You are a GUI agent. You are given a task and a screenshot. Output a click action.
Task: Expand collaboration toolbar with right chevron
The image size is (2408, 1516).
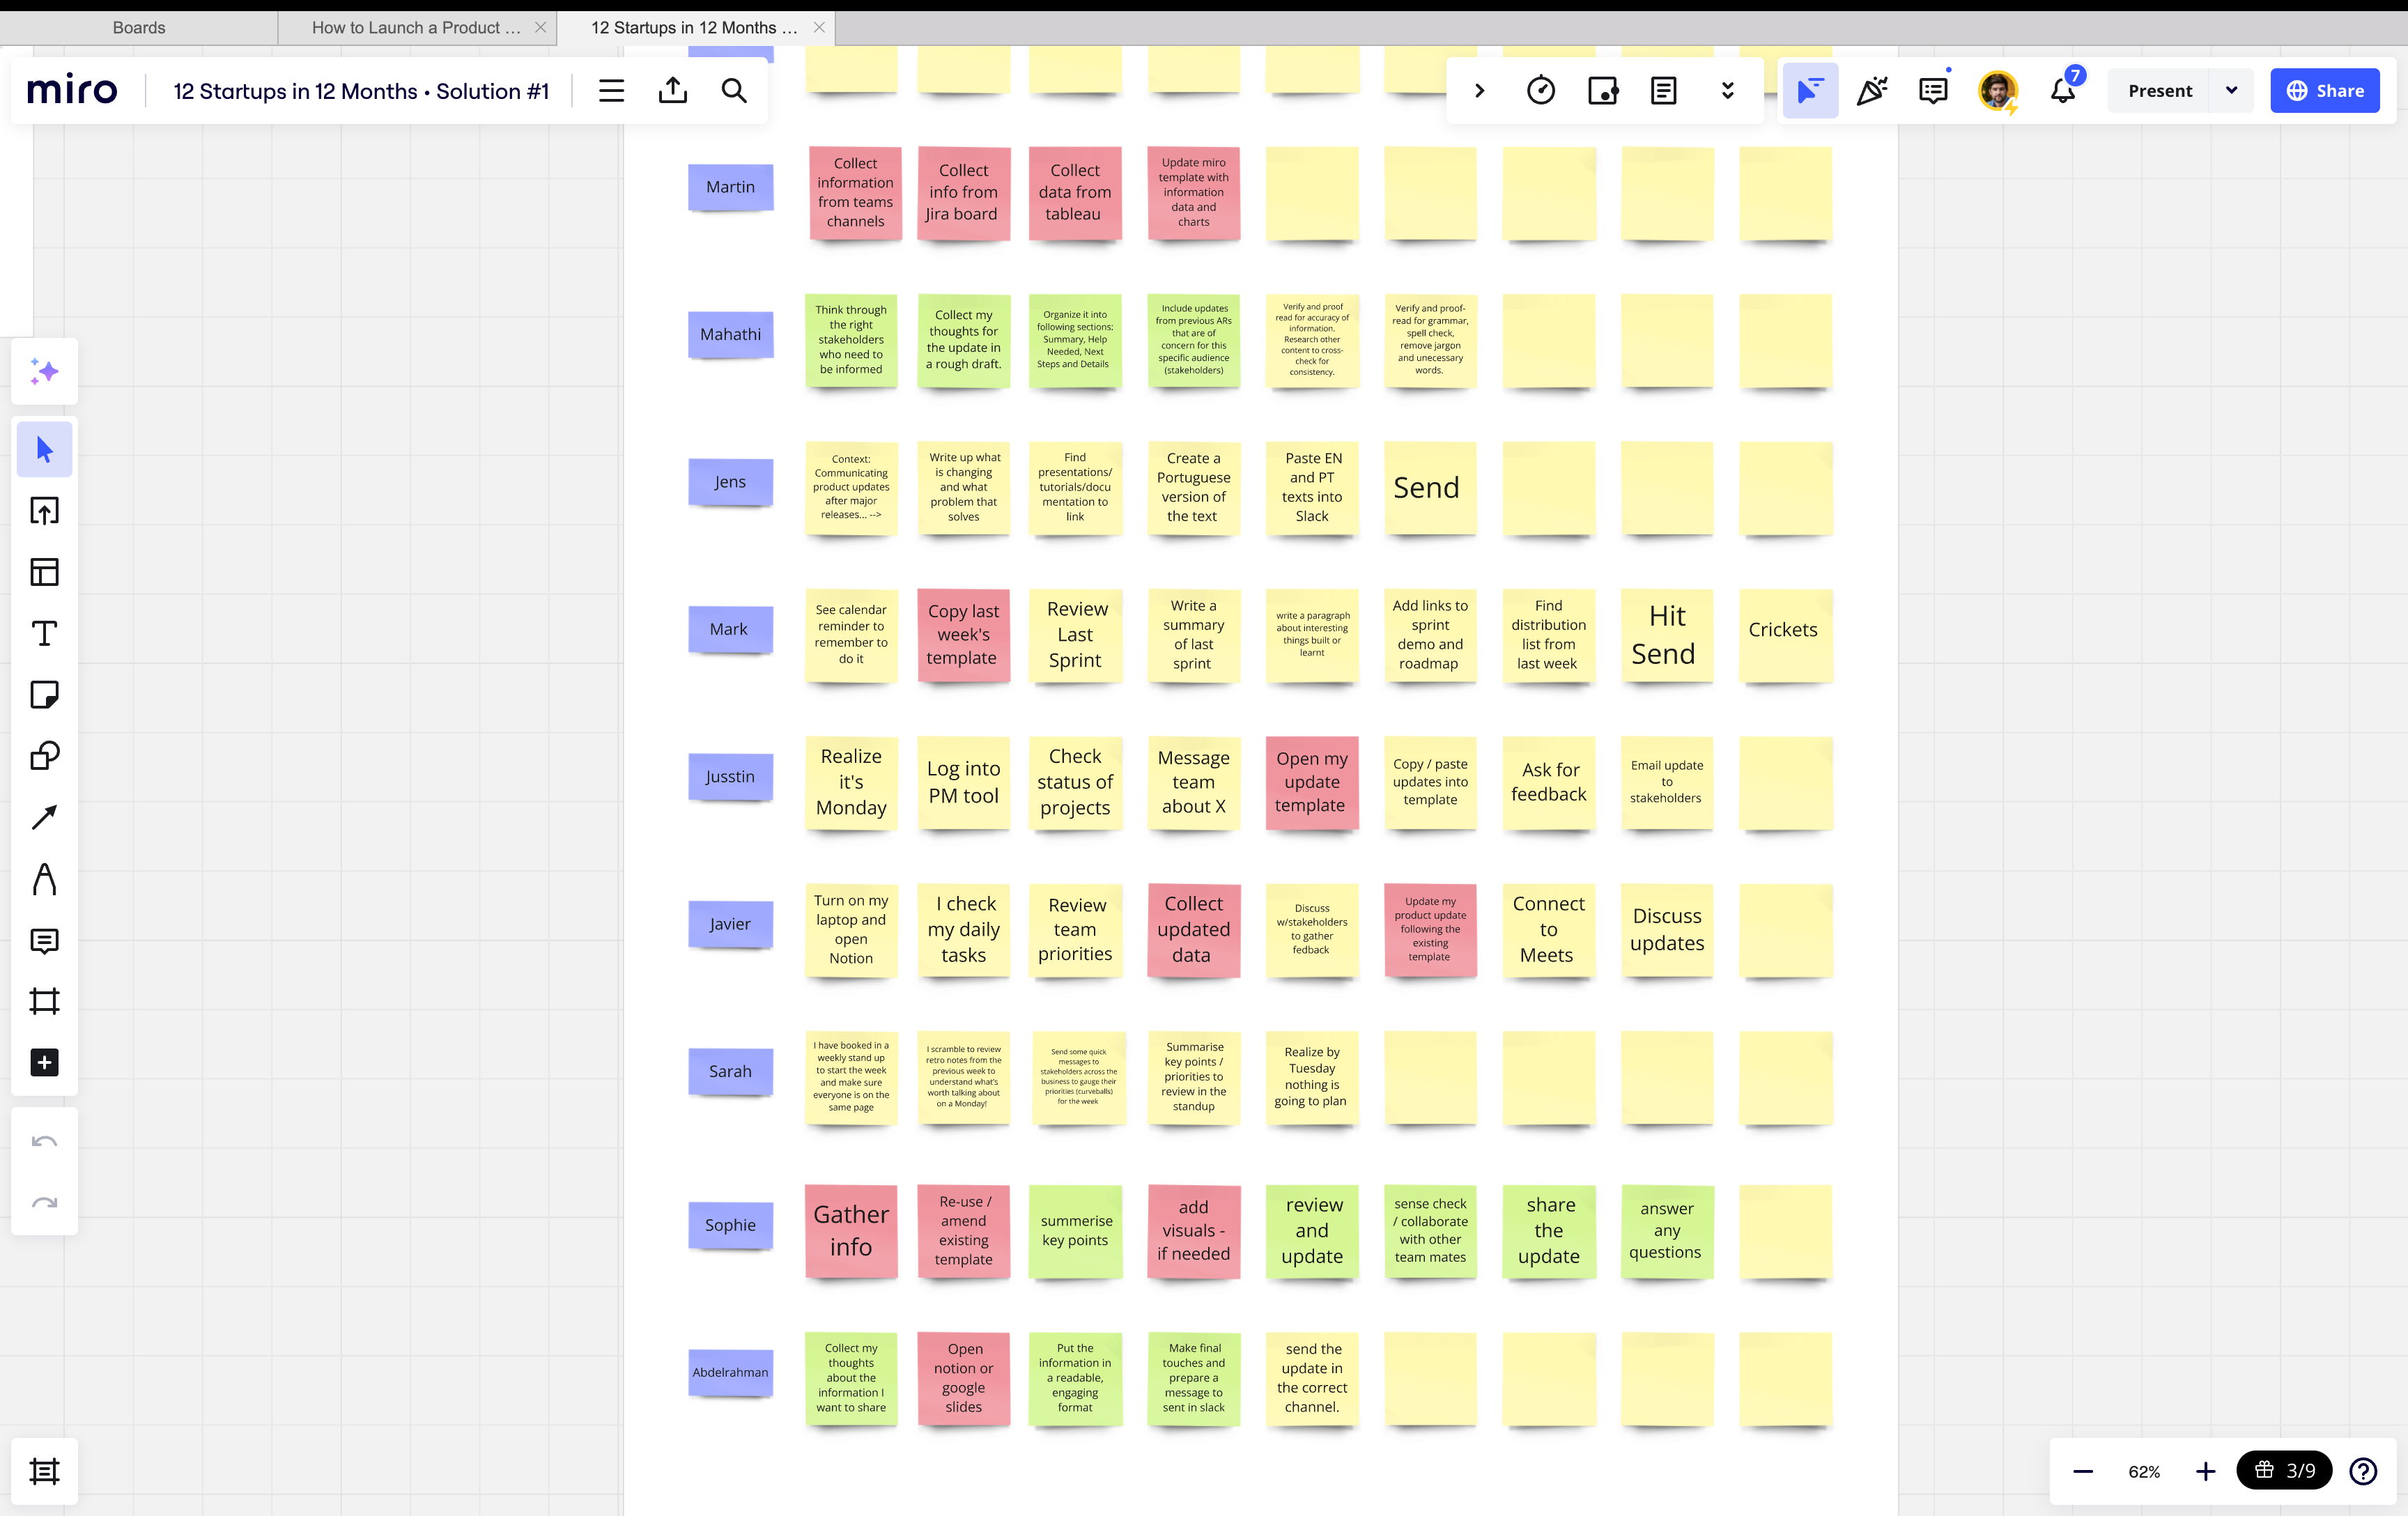(x=1480, y=91)
